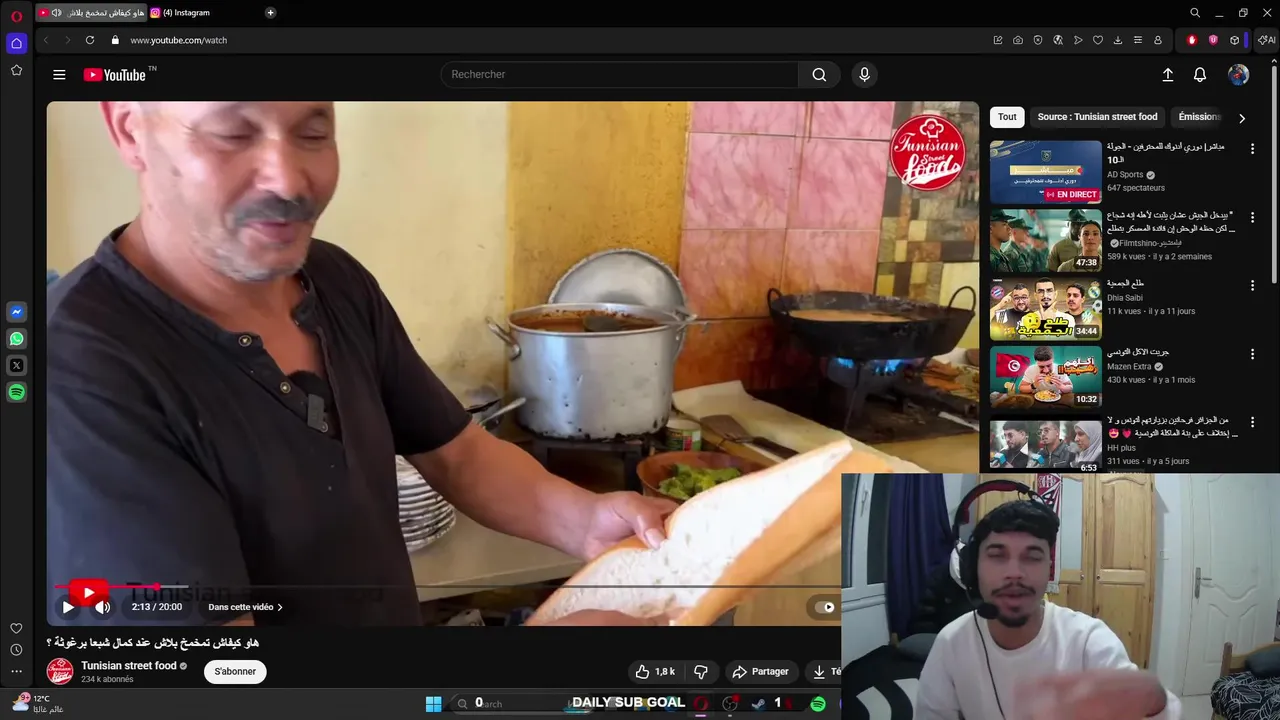Screen dimensions: 1280x720
Task: Open Opera sidebar home workspace icon
Action: [16, 43]
